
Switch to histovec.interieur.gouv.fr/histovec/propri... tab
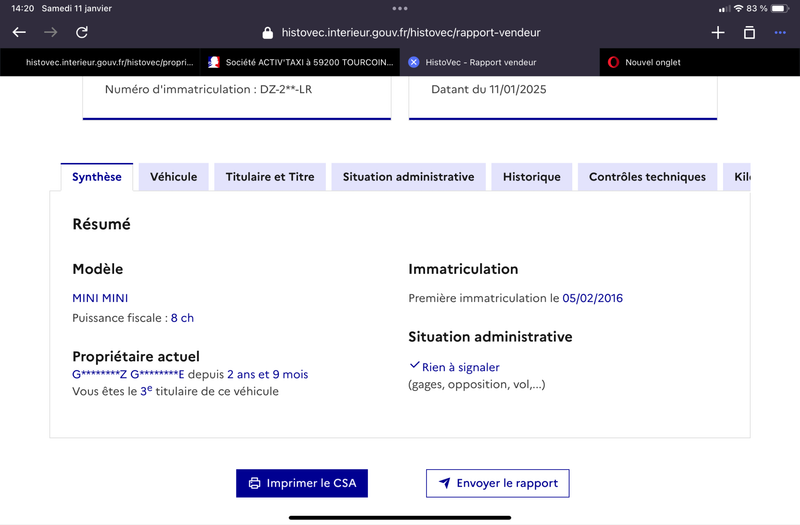(x=100, y=62)
